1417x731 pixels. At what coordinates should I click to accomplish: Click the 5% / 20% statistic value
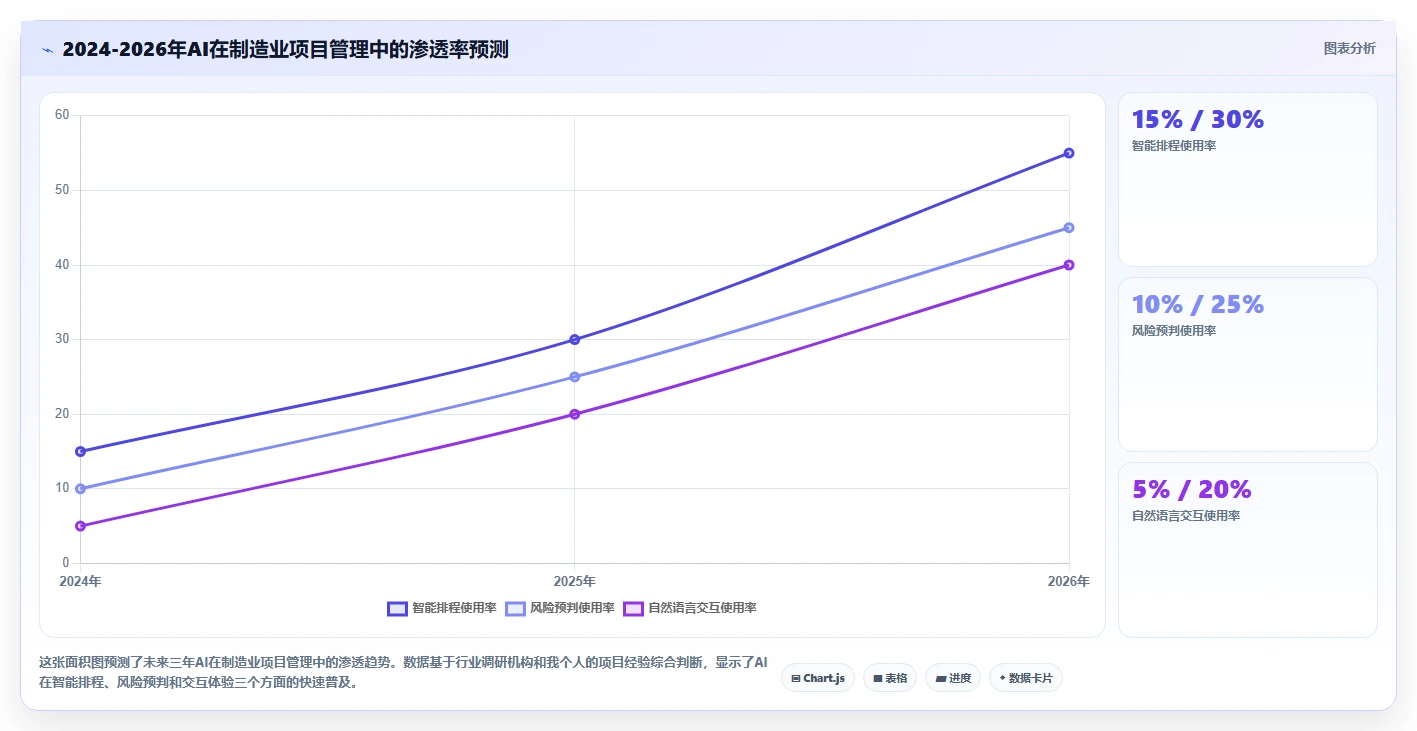(1191, 489)
